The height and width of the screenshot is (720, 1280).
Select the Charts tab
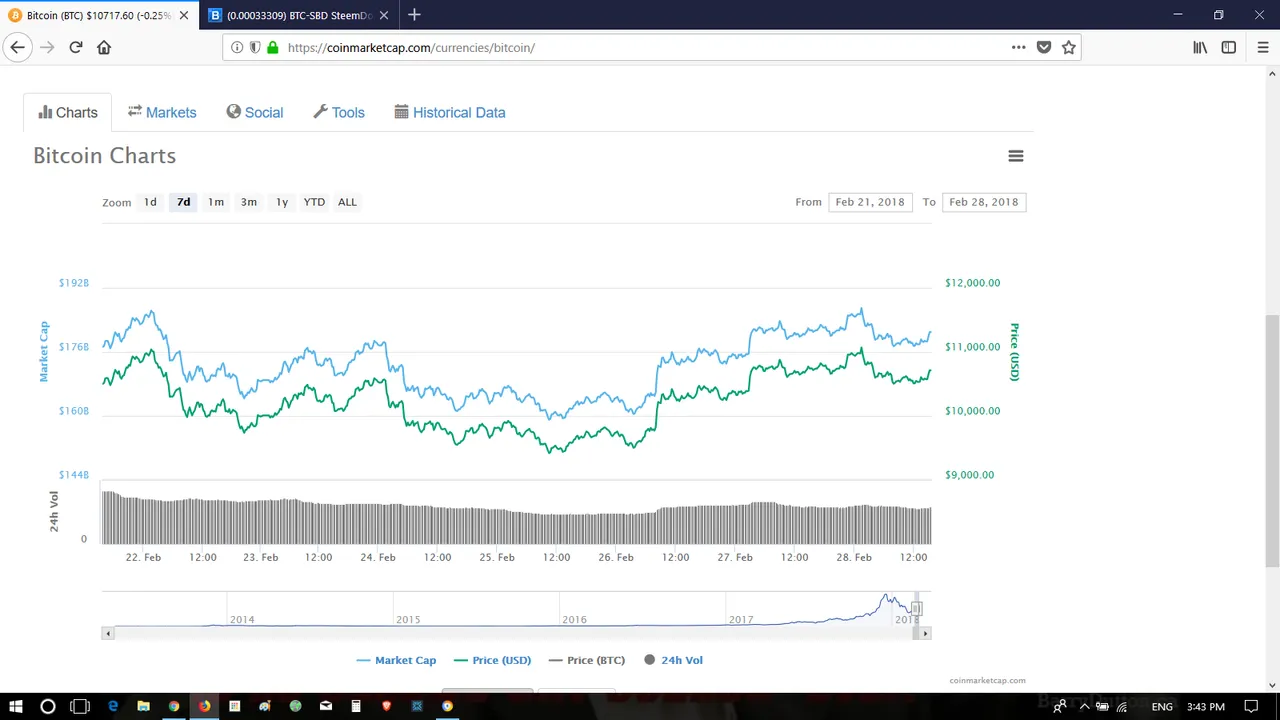68,113
